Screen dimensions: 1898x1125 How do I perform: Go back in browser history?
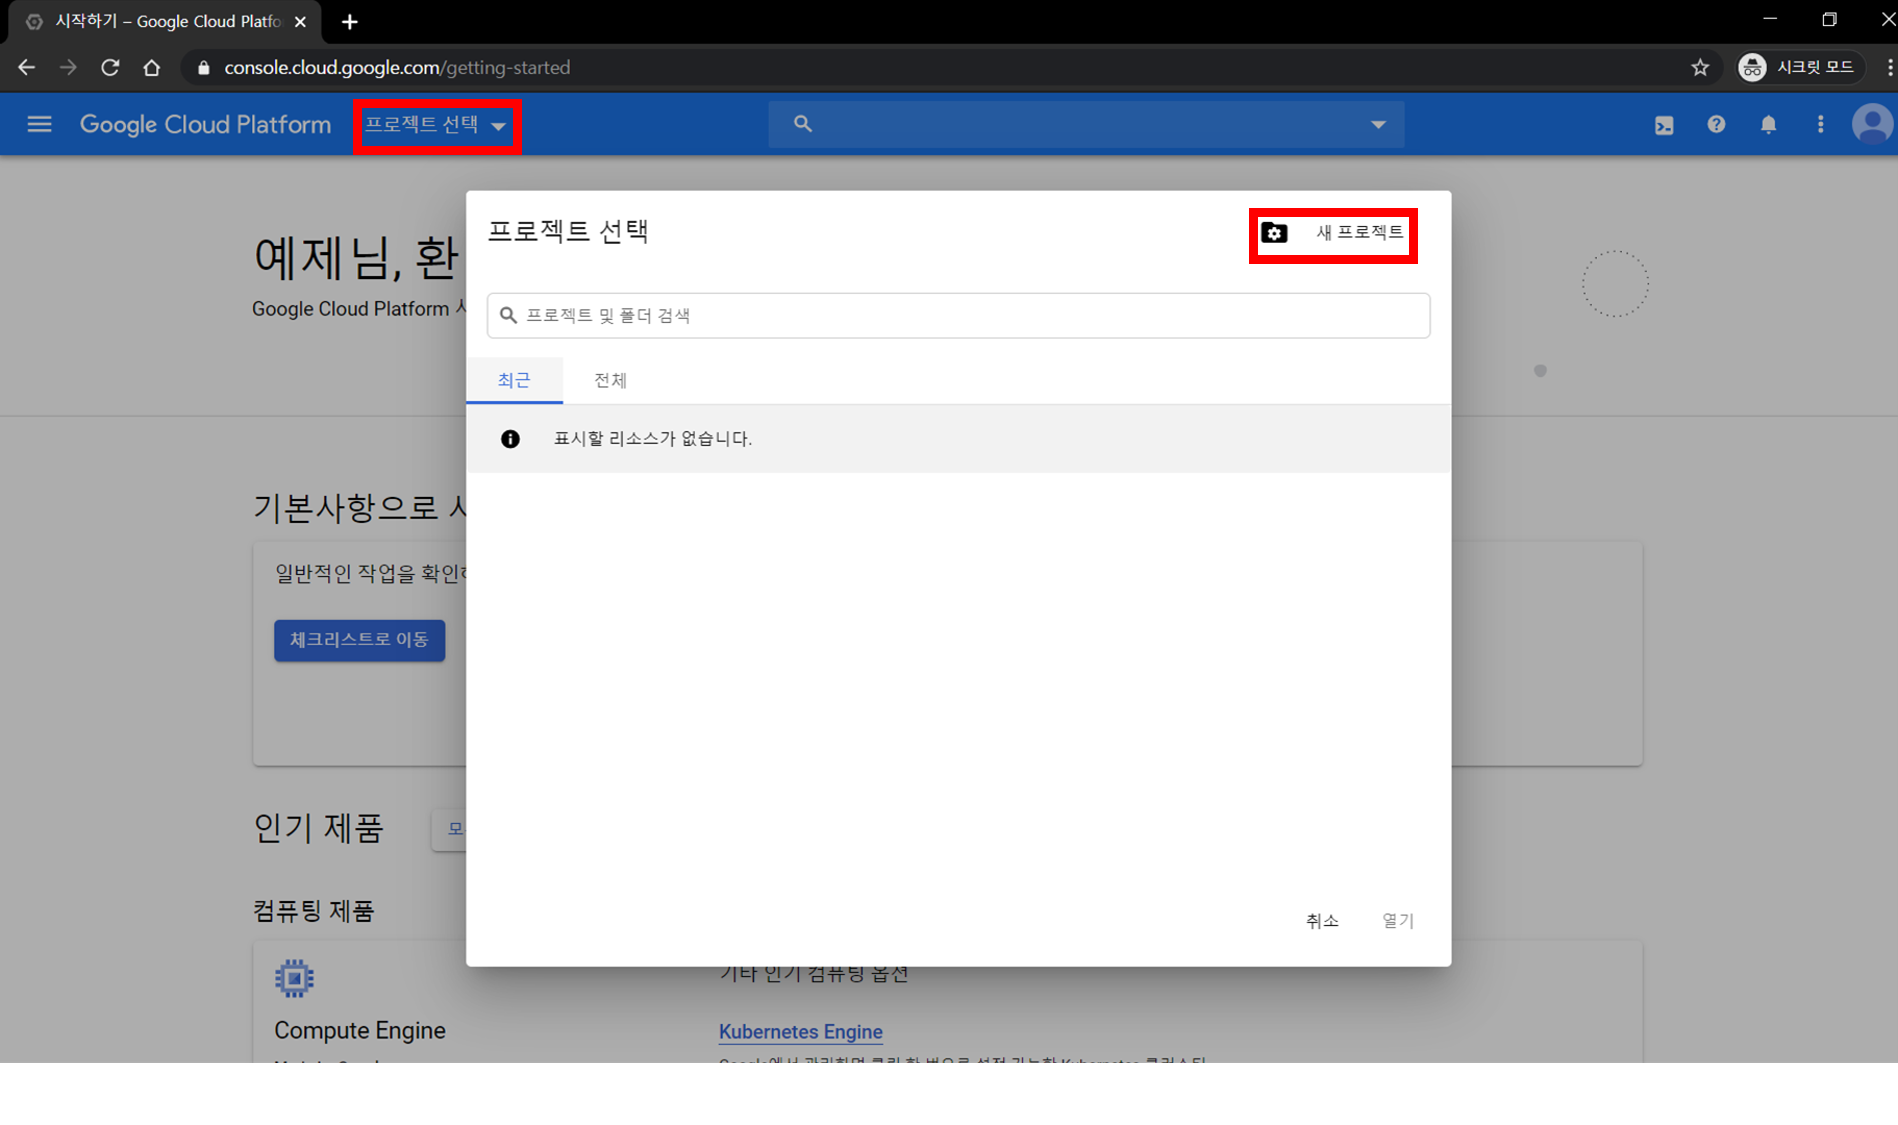coord(26,67)
